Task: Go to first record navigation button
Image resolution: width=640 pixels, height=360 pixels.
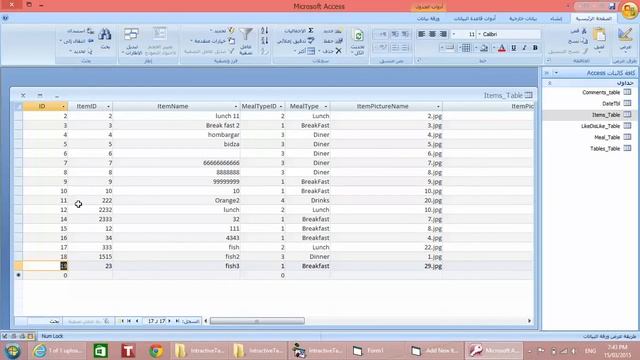Action: (x=178, y=321)
